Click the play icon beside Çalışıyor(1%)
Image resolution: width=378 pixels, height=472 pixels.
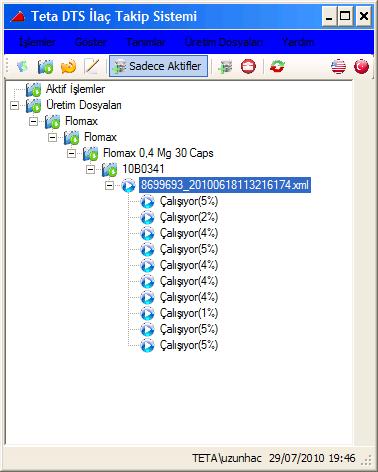pos(147,313)
